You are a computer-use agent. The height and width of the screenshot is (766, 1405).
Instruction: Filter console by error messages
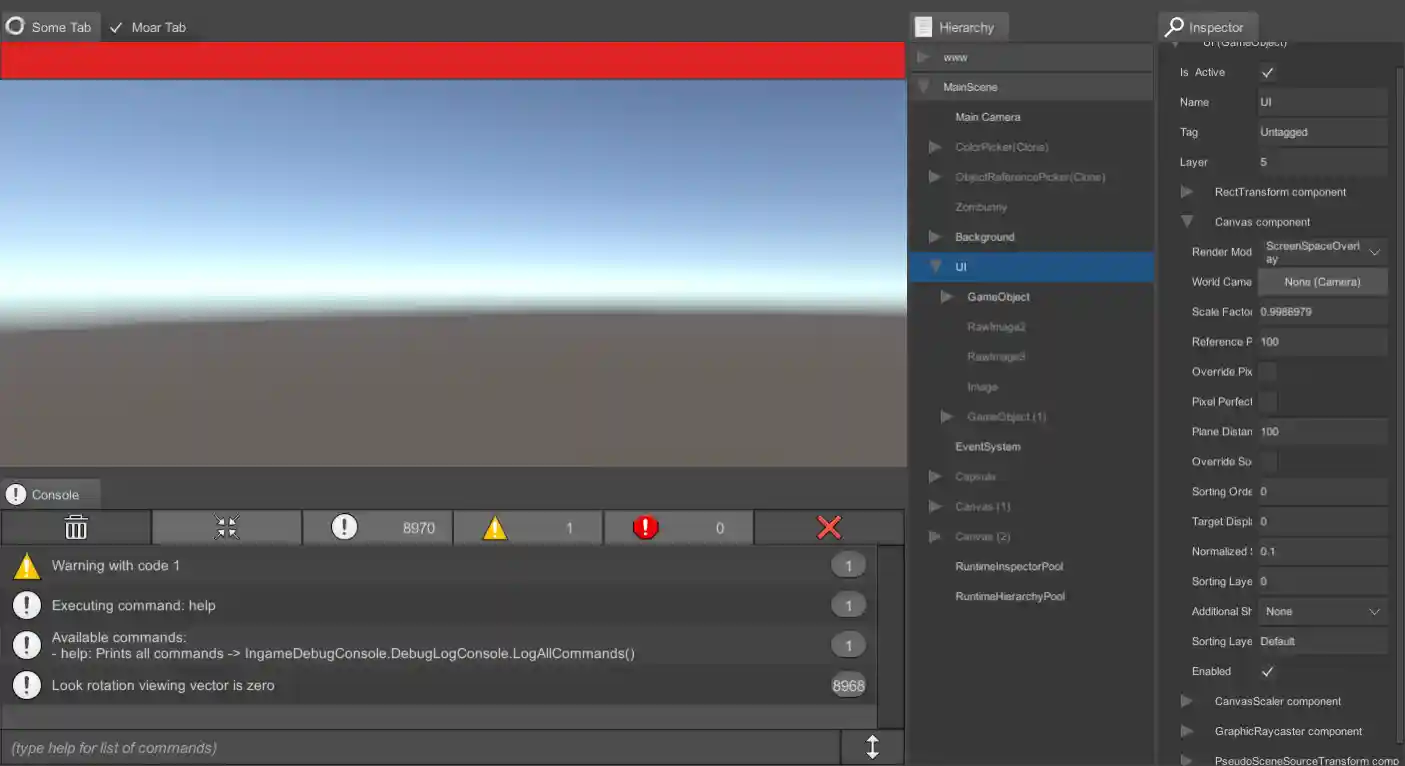679,527
